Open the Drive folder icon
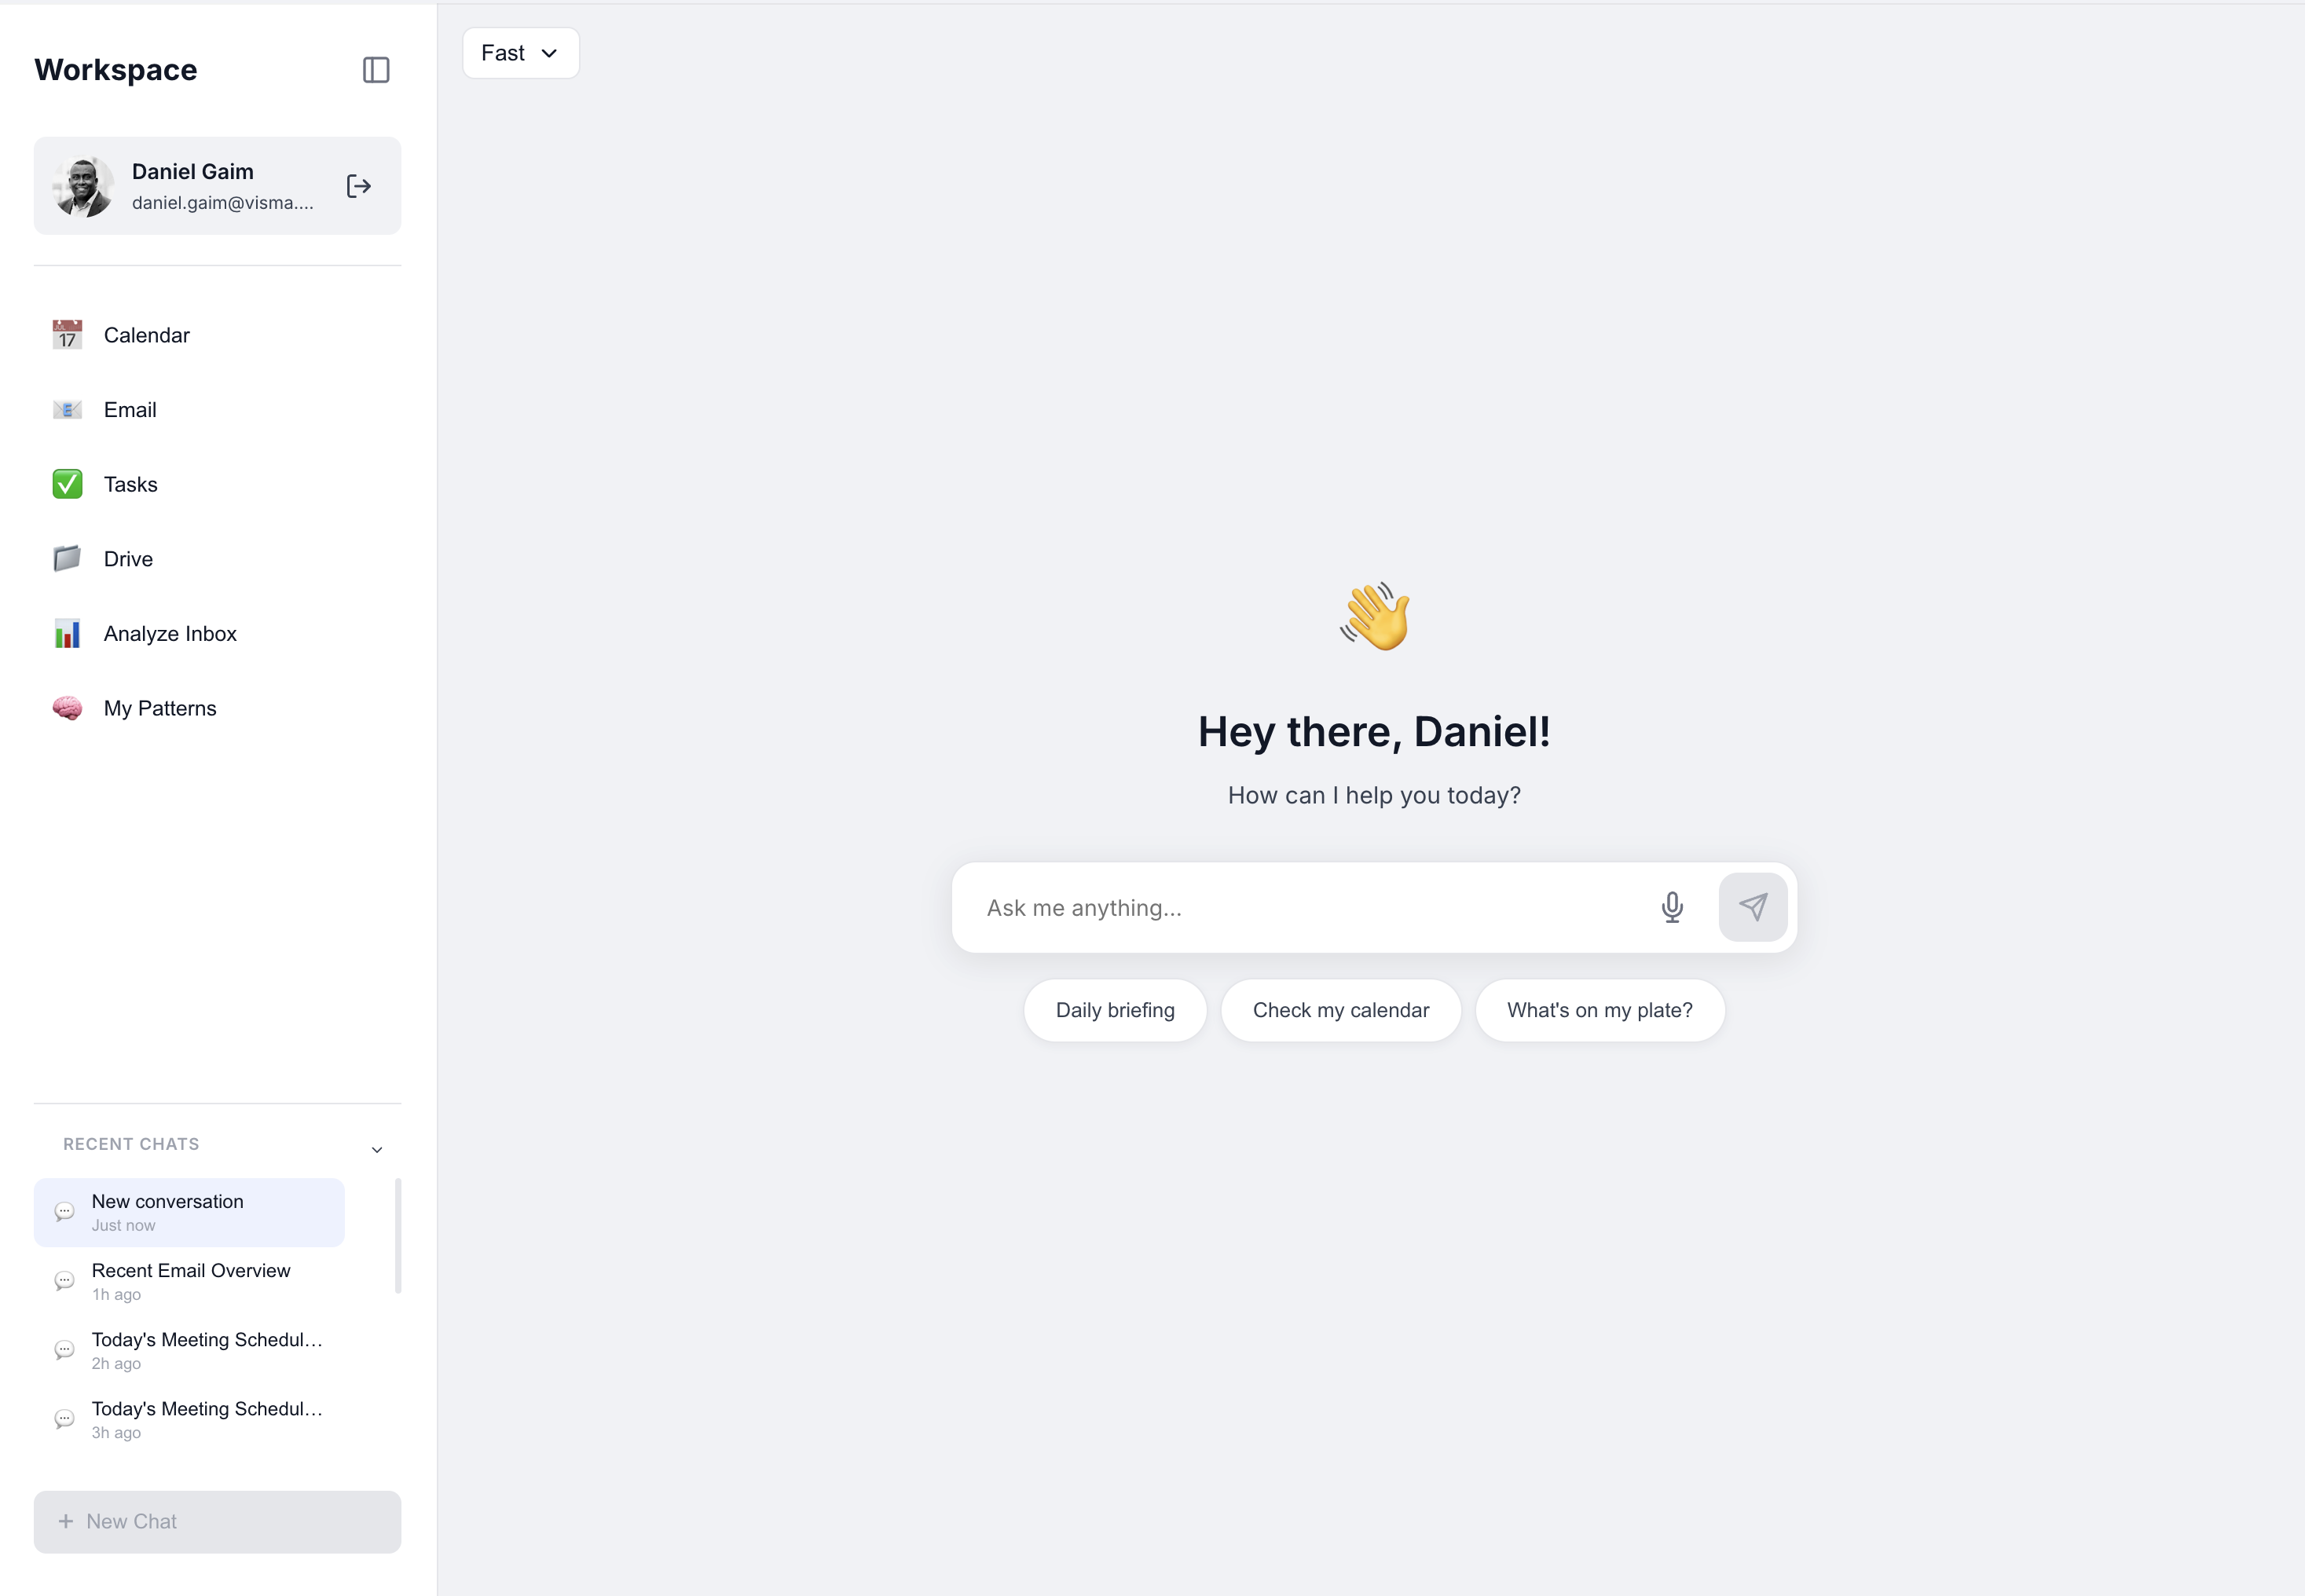 tap(67, 559)
